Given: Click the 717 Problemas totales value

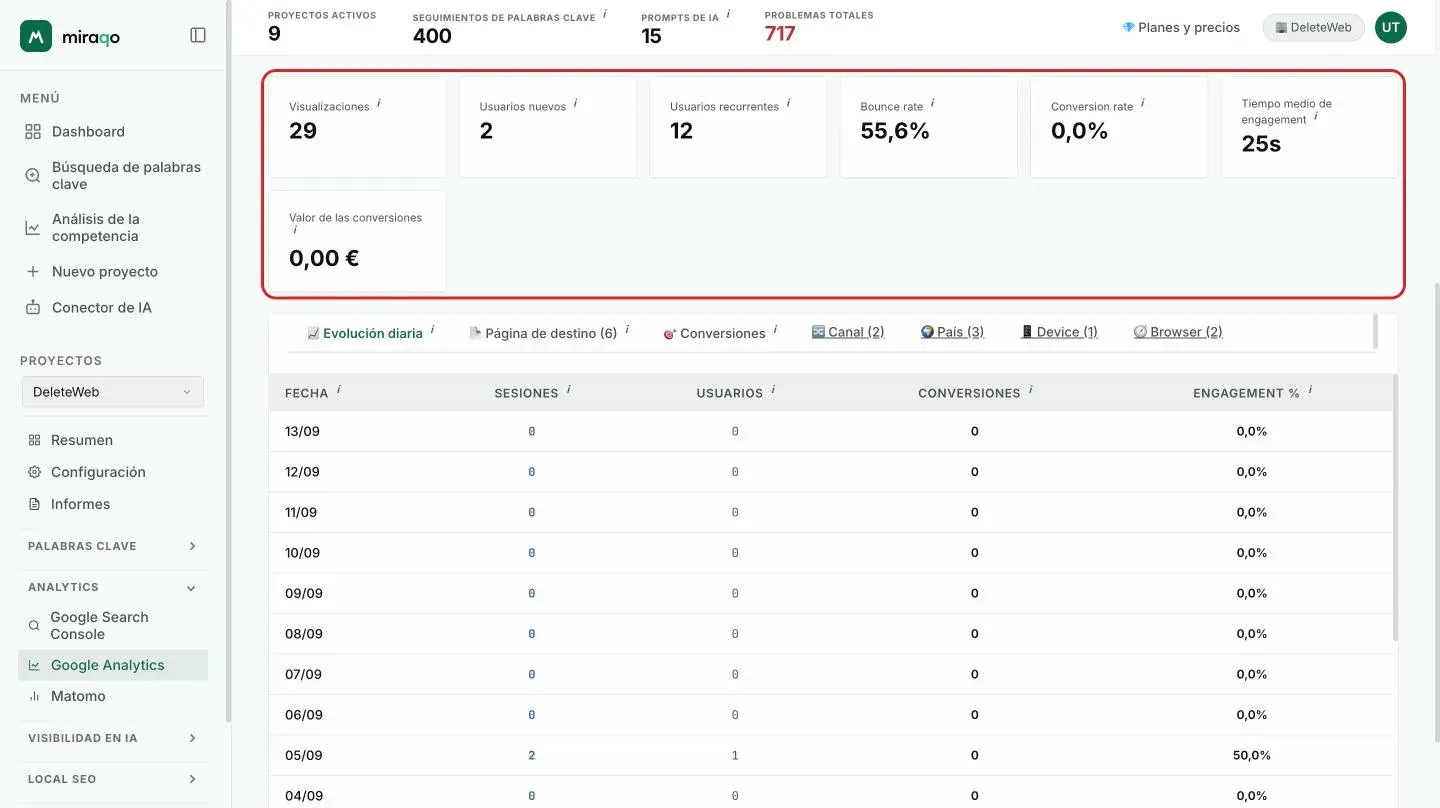Looking at the screenshot, I should tap(780, 34).
